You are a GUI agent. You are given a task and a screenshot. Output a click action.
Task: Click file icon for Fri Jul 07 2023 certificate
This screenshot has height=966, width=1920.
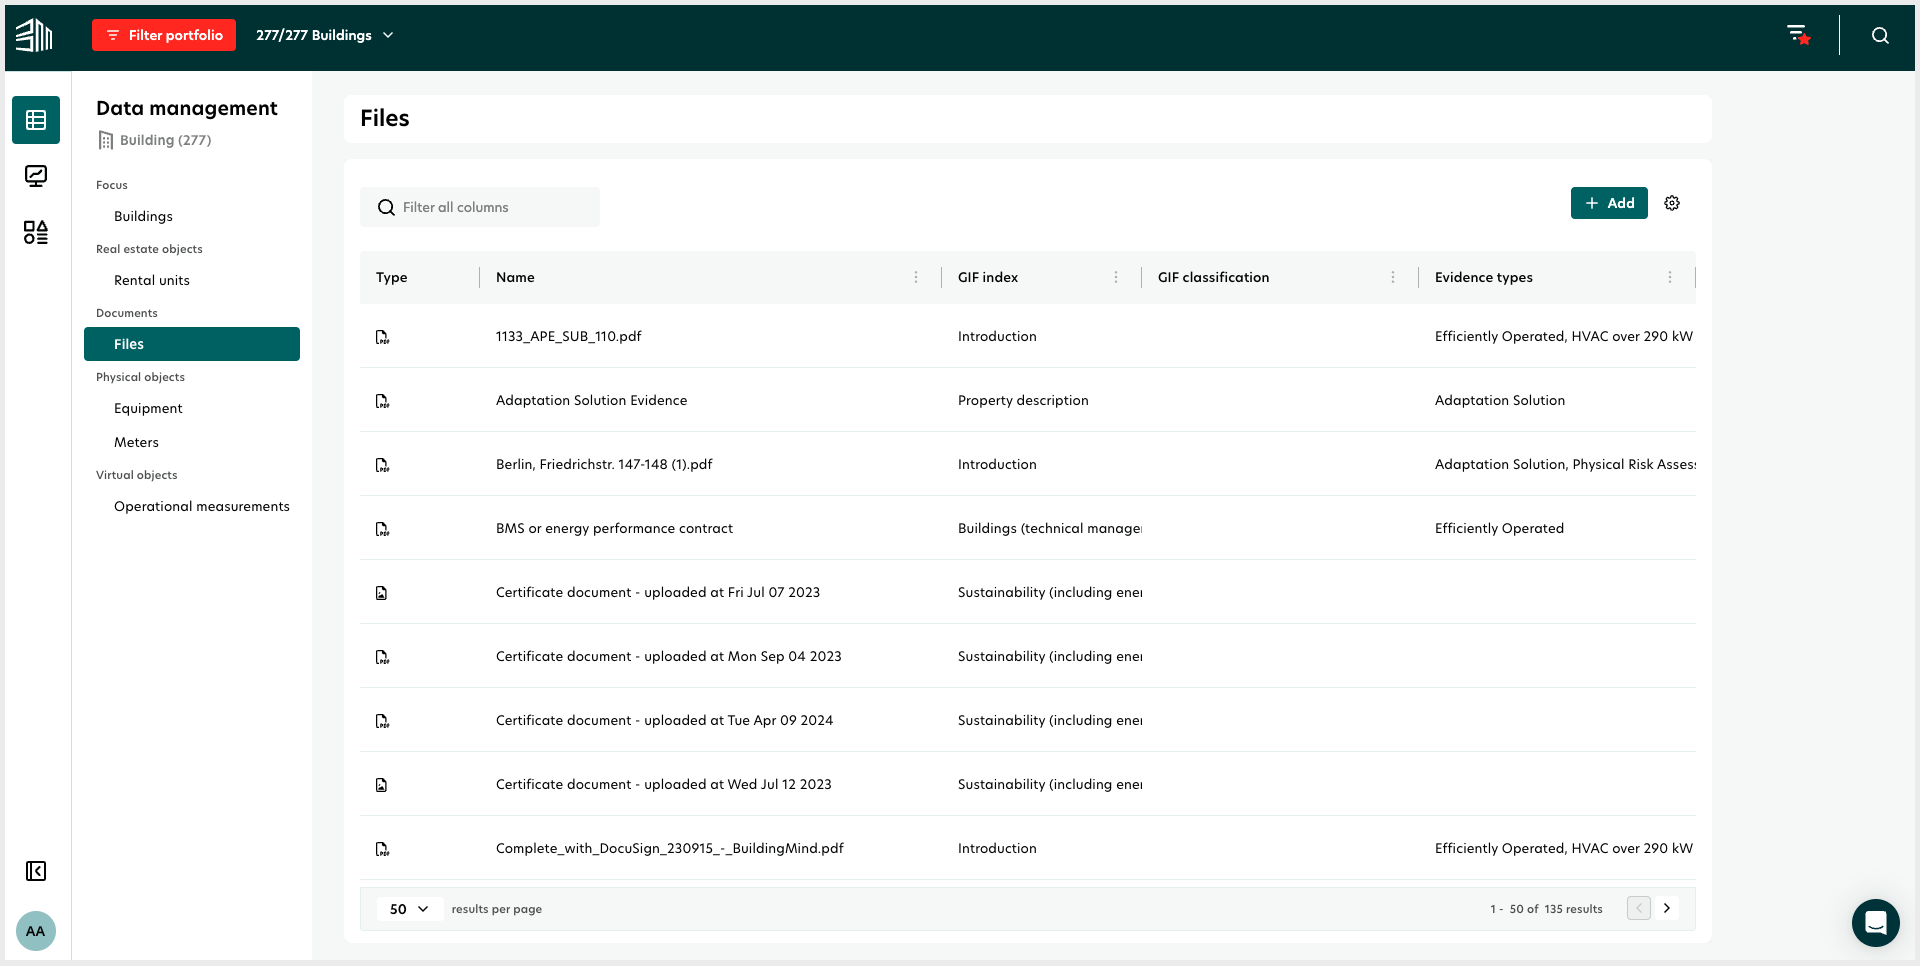point(381,593)
